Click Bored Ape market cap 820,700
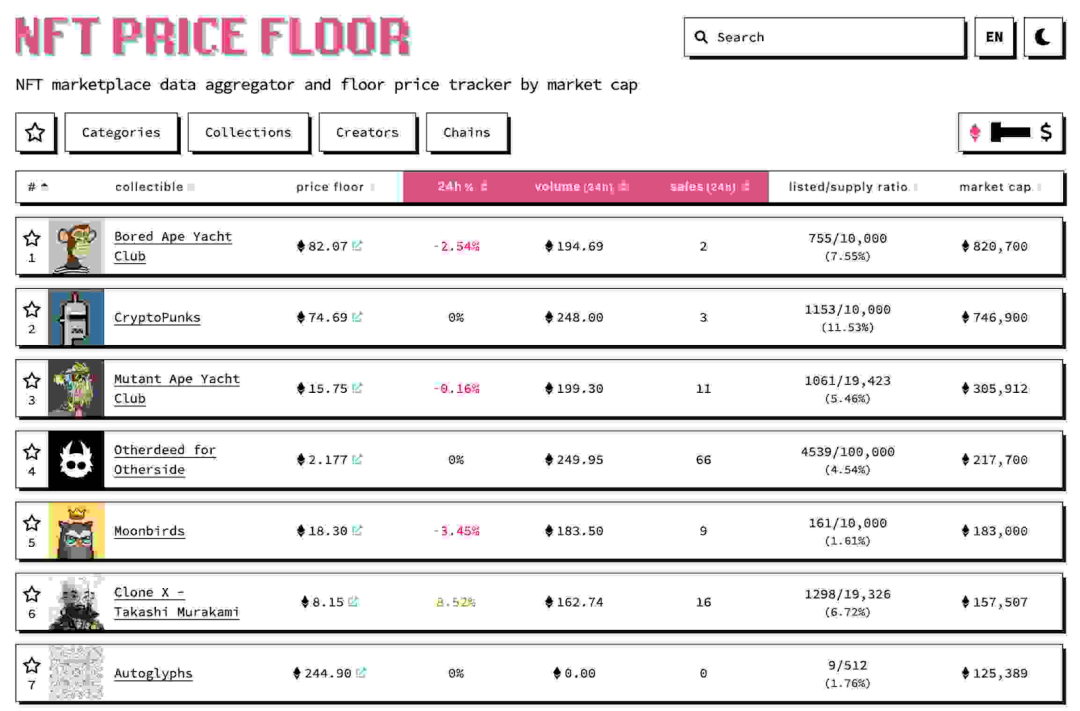This screenshot has width=1080, height=711. click(995, 246)
